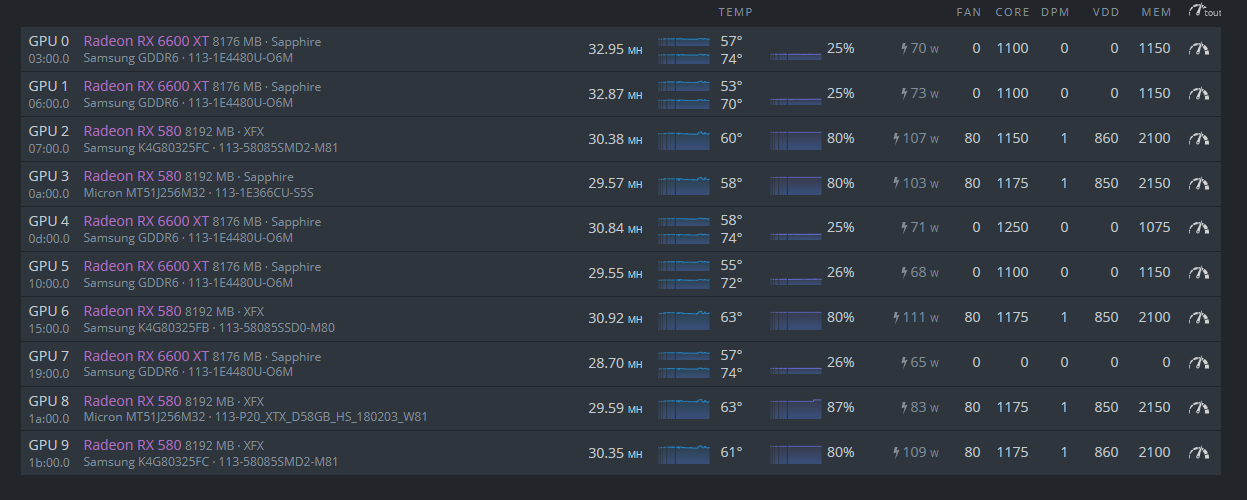
Task: Open the tuning speedometer for GPU 2
Action: (x=1198, y=139)
